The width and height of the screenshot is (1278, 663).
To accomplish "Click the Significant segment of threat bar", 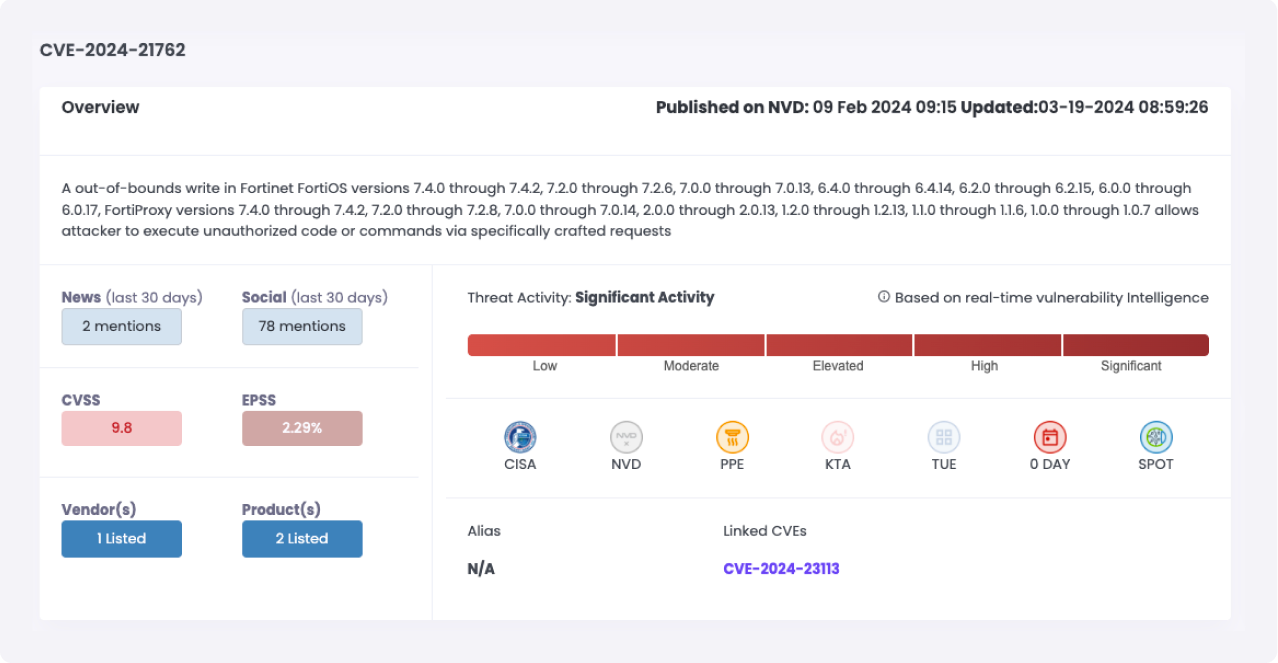I will tap(1135, 344).
